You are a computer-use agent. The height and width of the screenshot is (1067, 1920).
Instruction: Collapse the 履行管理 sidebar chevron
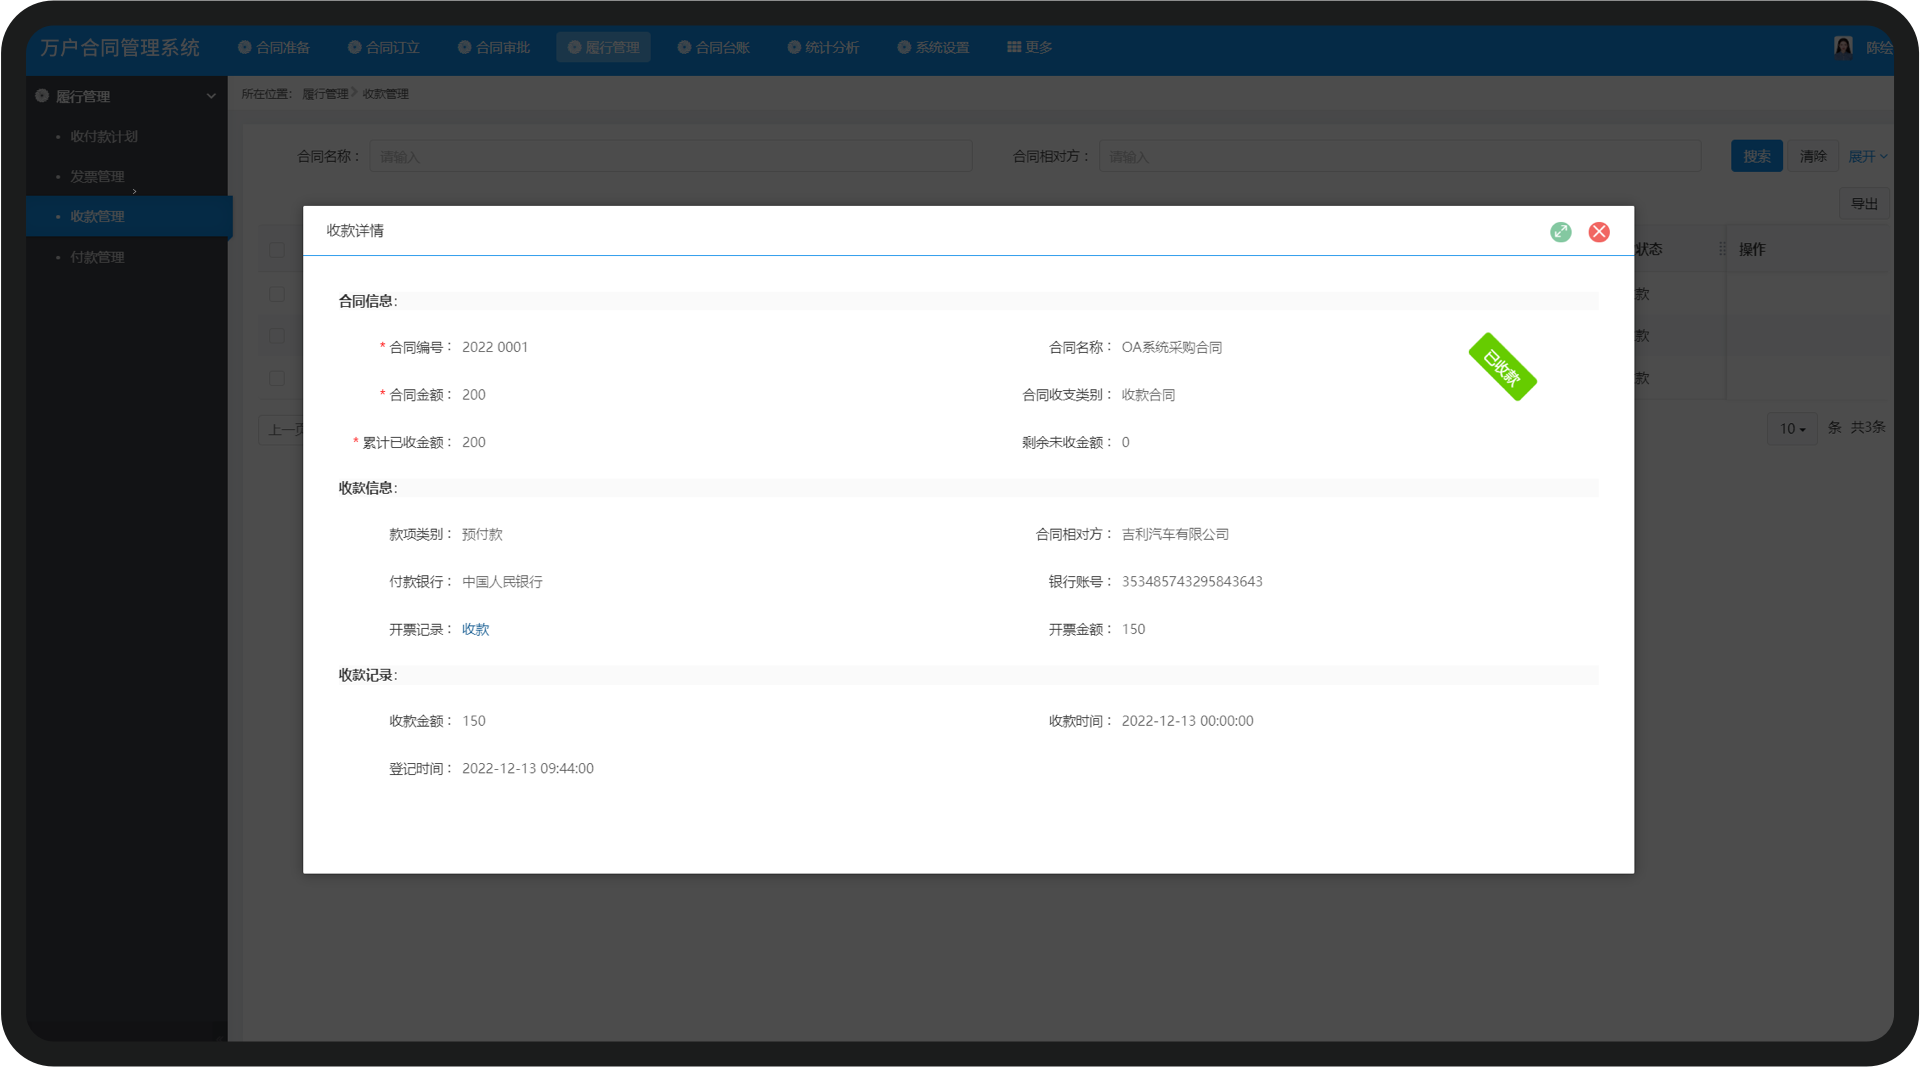[211, 96]
